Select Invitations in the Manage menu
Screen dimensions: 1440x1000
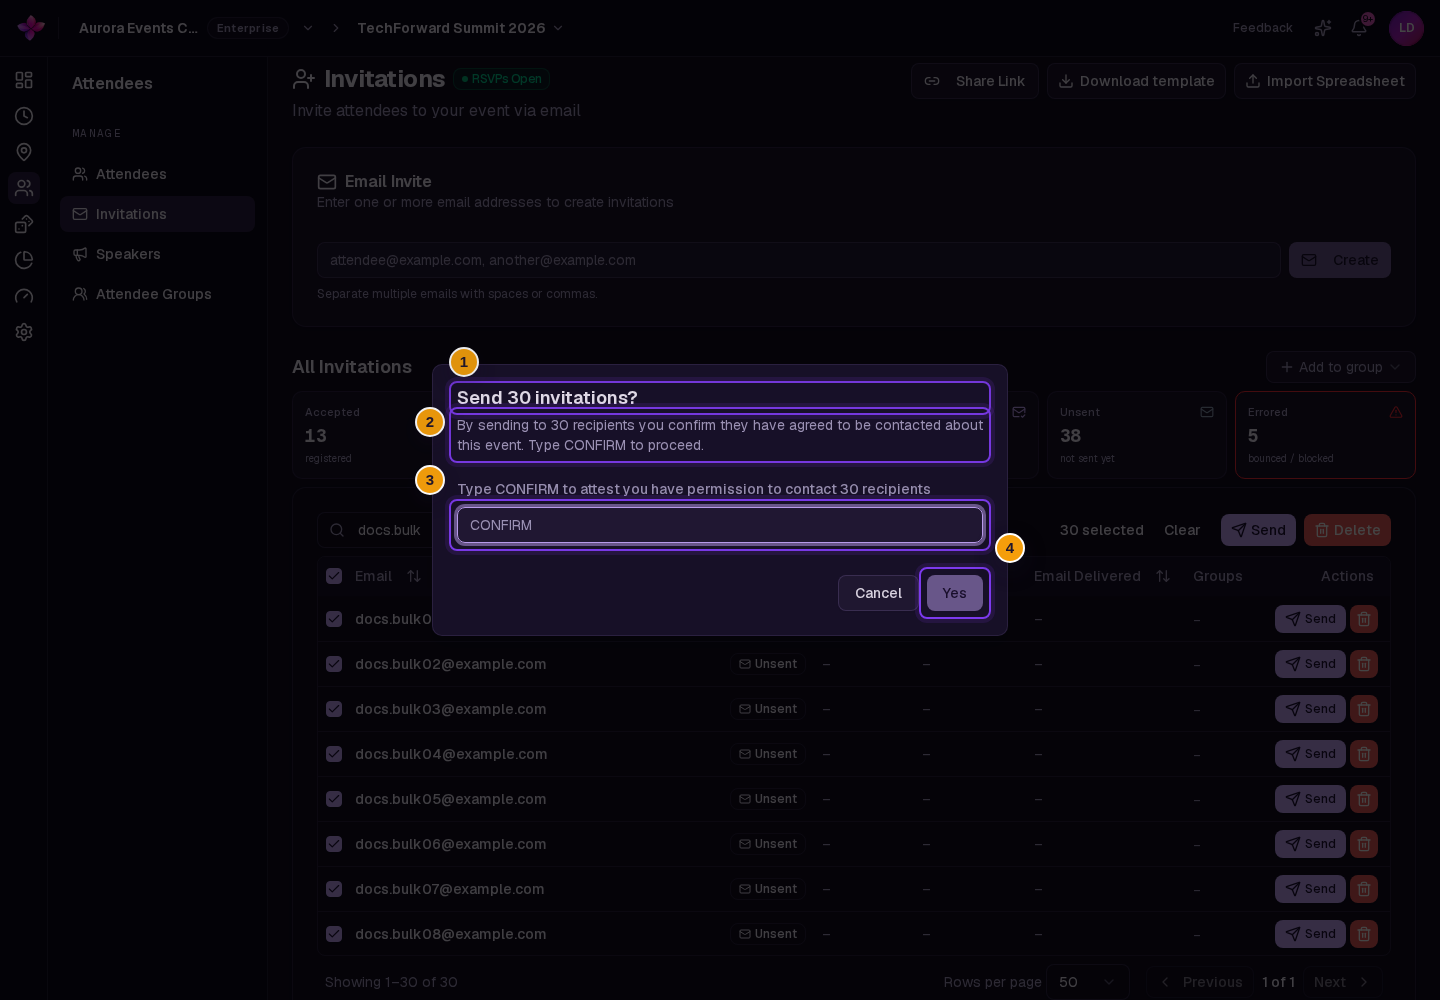(x=157, y=214)
